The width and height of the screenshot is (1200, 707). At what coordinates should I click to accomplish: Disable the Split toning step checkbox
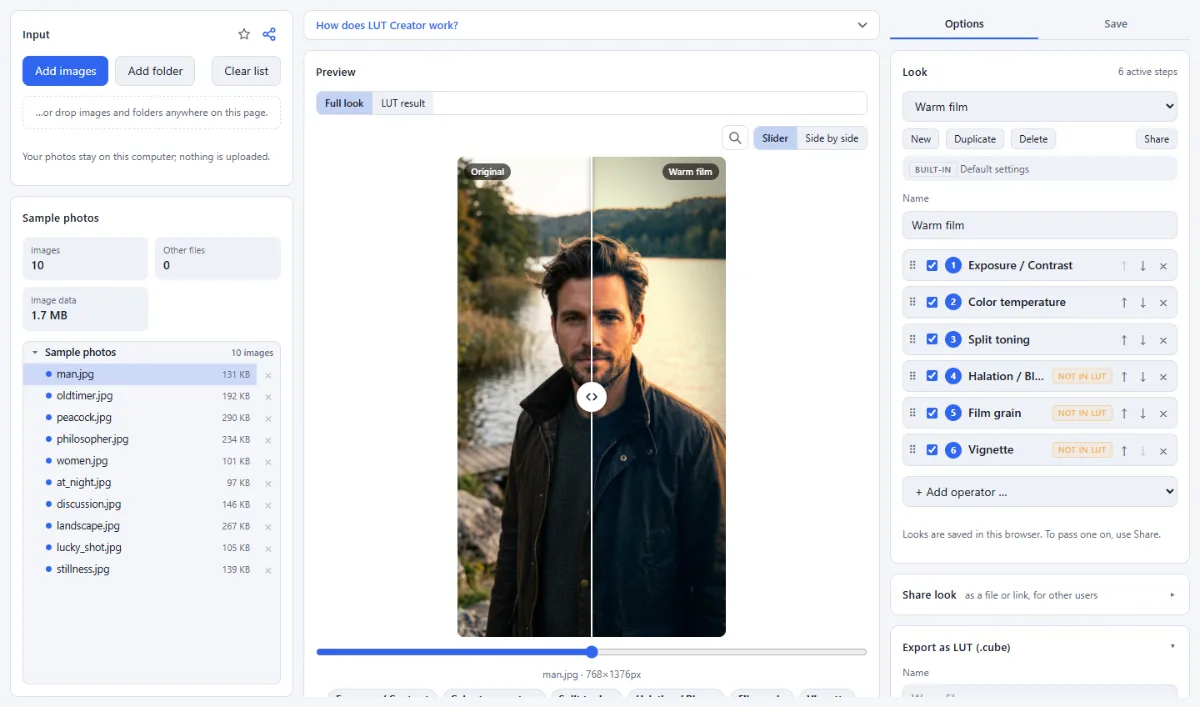pyautogui.click(x=932, y=340)
